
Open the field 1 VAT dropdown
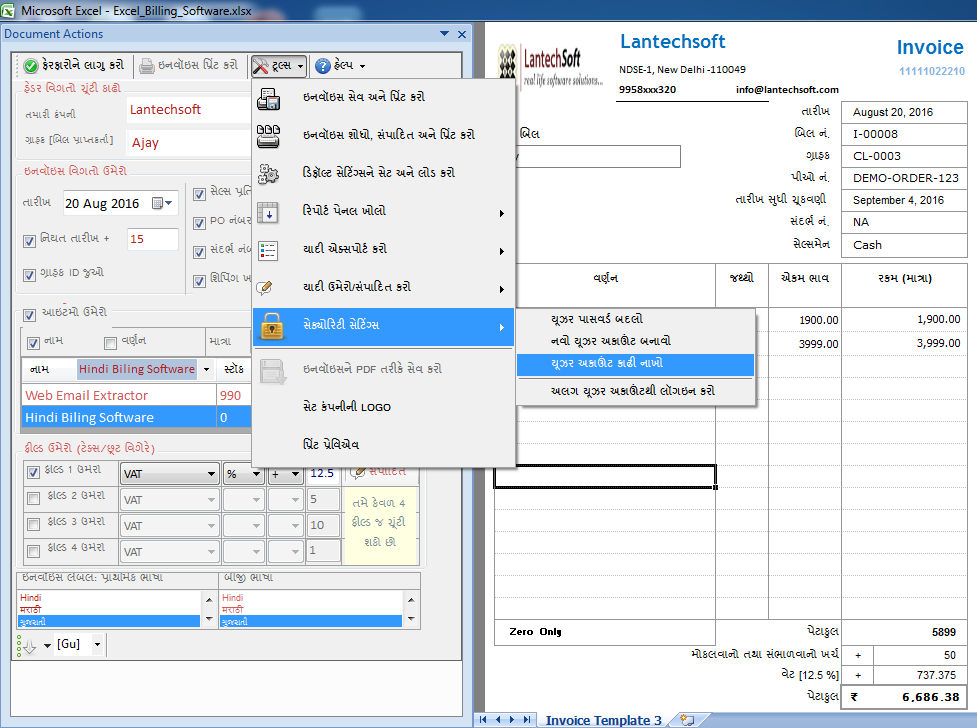[211, 474]
